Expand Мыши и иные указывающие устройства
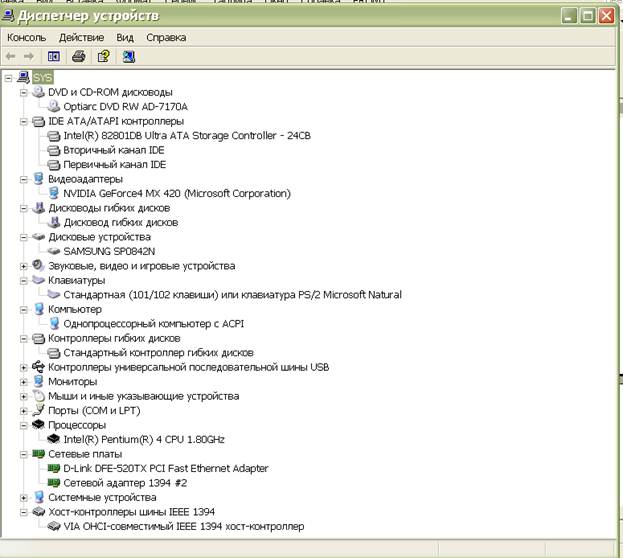623x558 pixels. (x=24, y=396)
